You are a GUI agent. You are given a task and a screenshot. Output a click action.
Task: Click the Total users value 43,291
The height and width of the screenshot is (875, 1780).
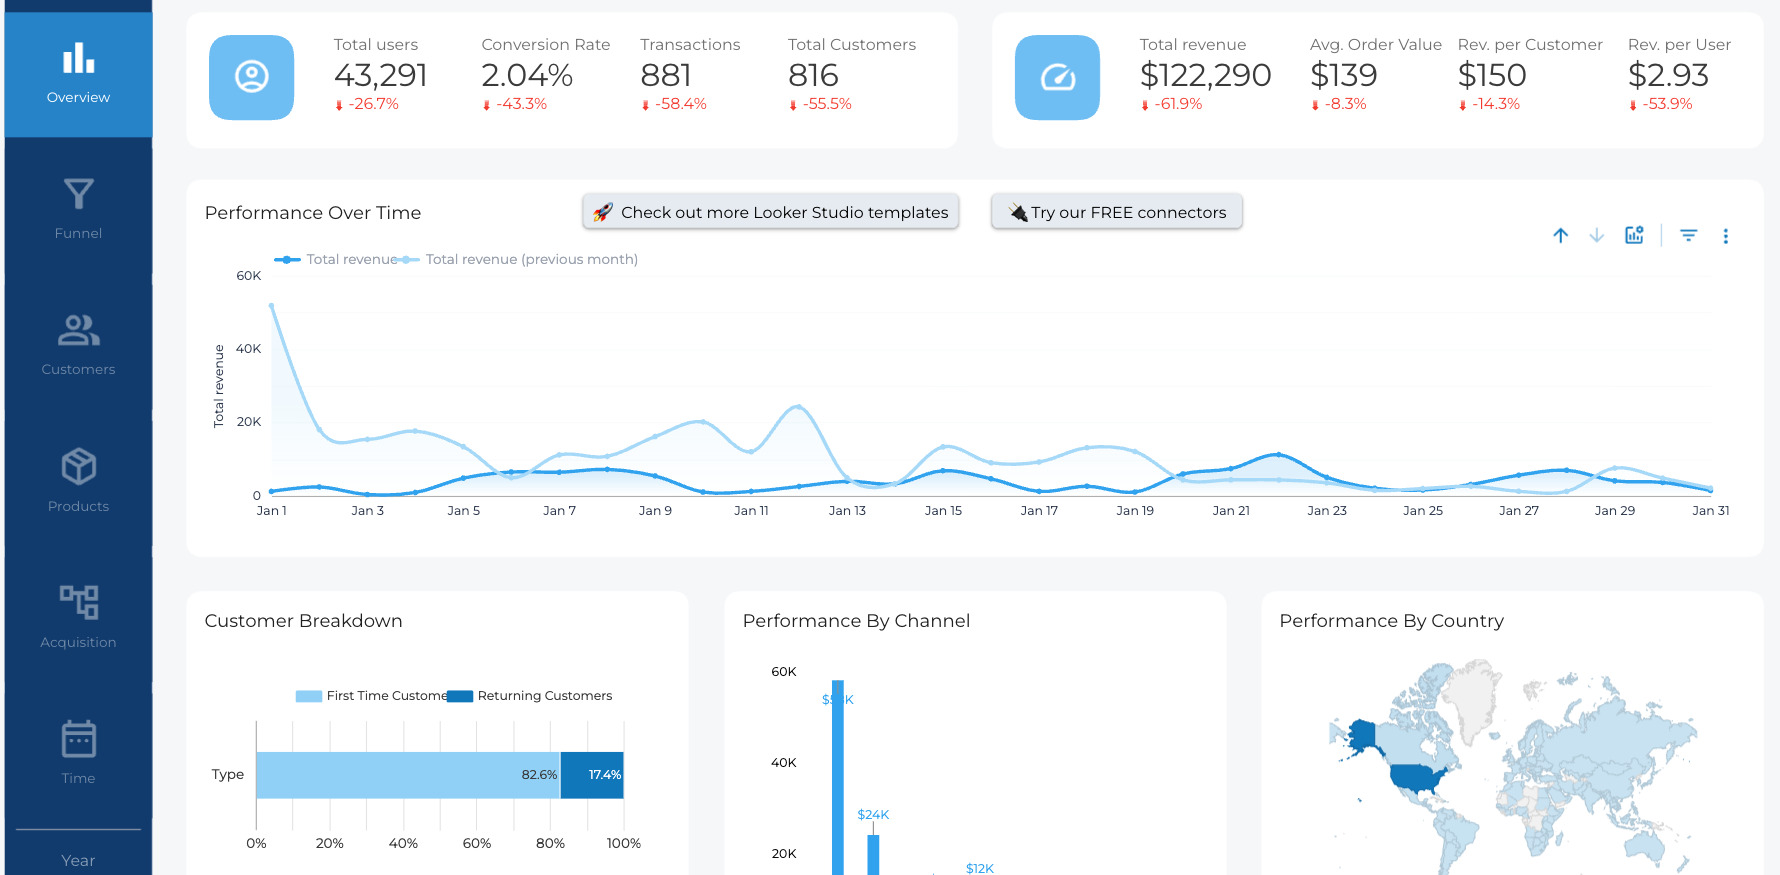click(380, 75)
